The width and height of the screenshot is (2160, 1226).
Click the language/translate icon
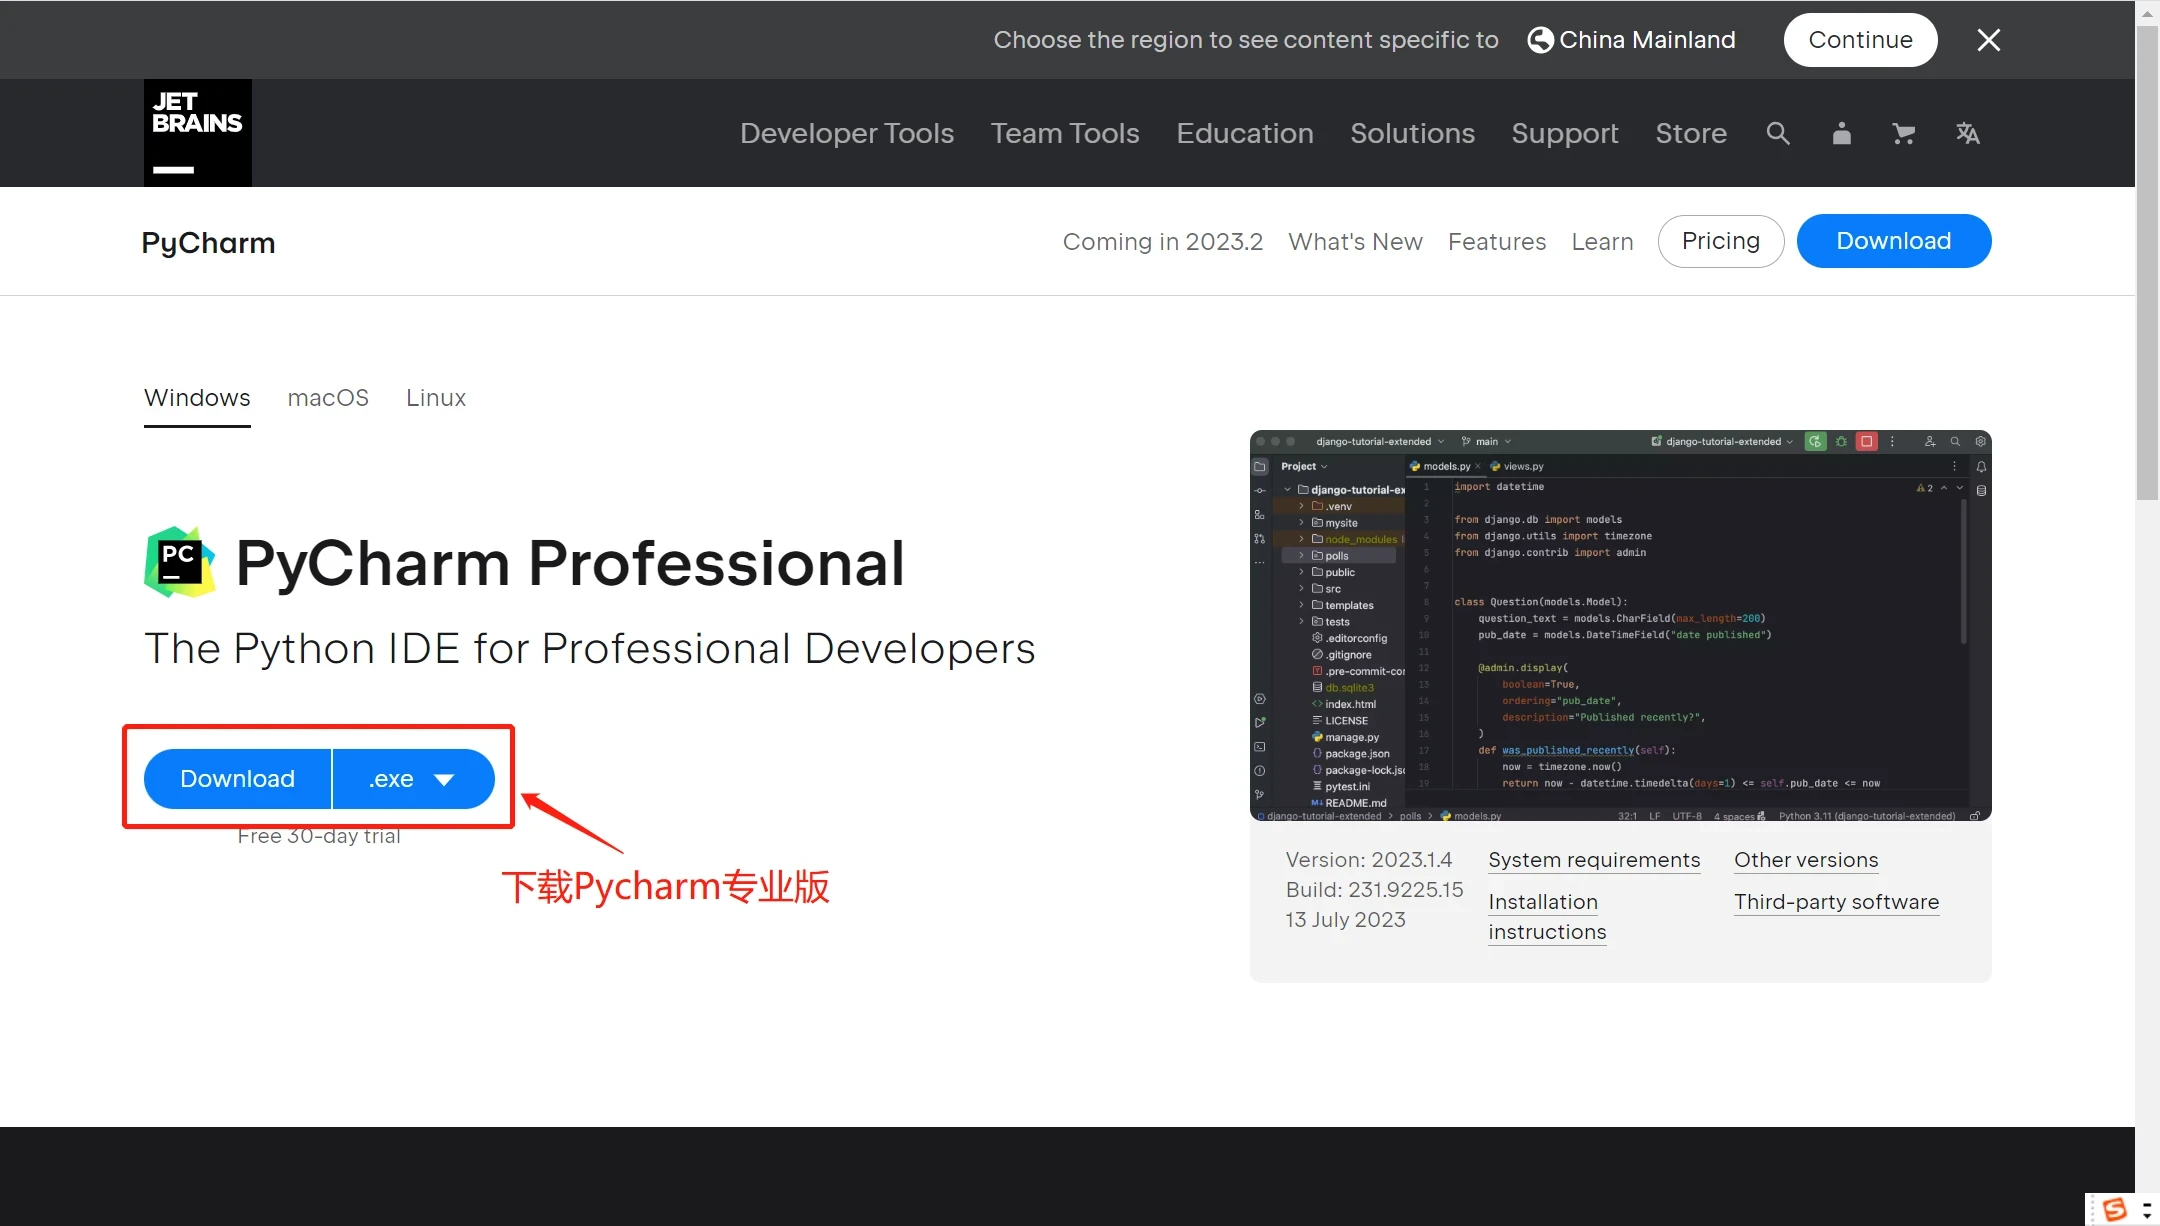coord(1967,134)
